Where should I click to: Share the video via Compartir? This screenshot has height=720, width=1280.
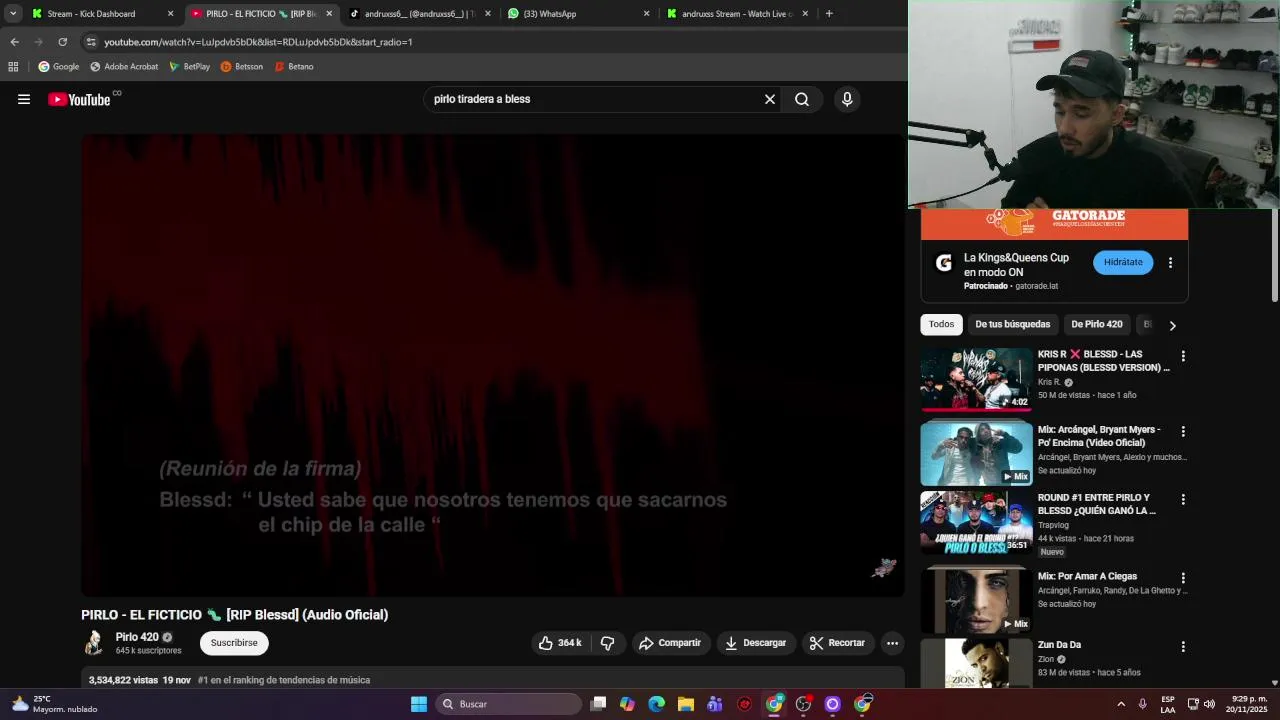[x=670, y=643]
